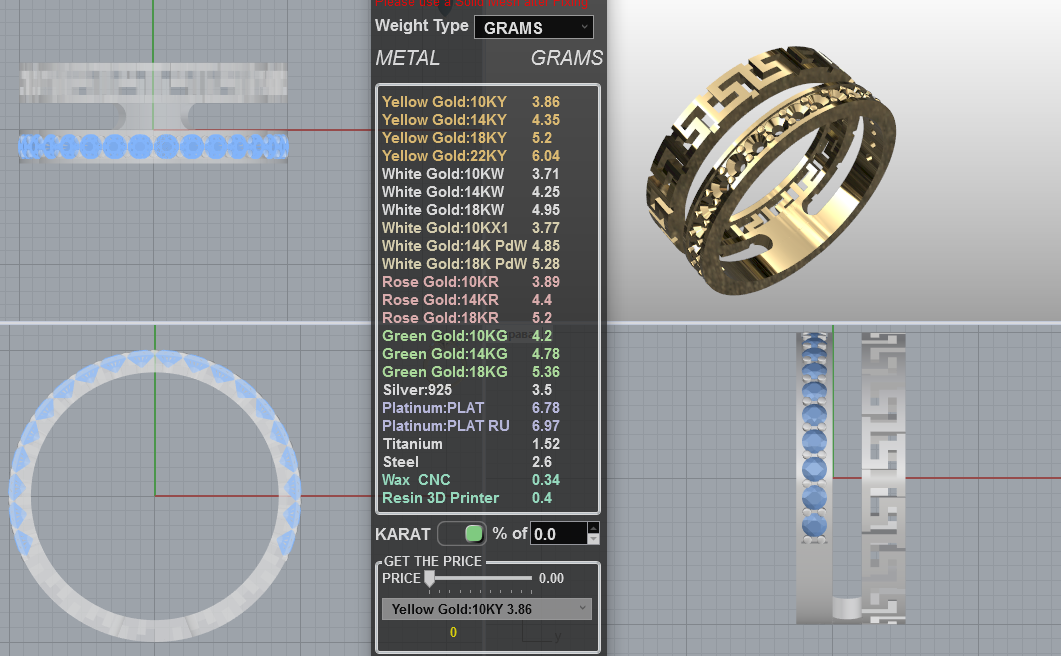Click the PRICE slider handle
The image size is (1061, 656).
(x=429, y=578)
